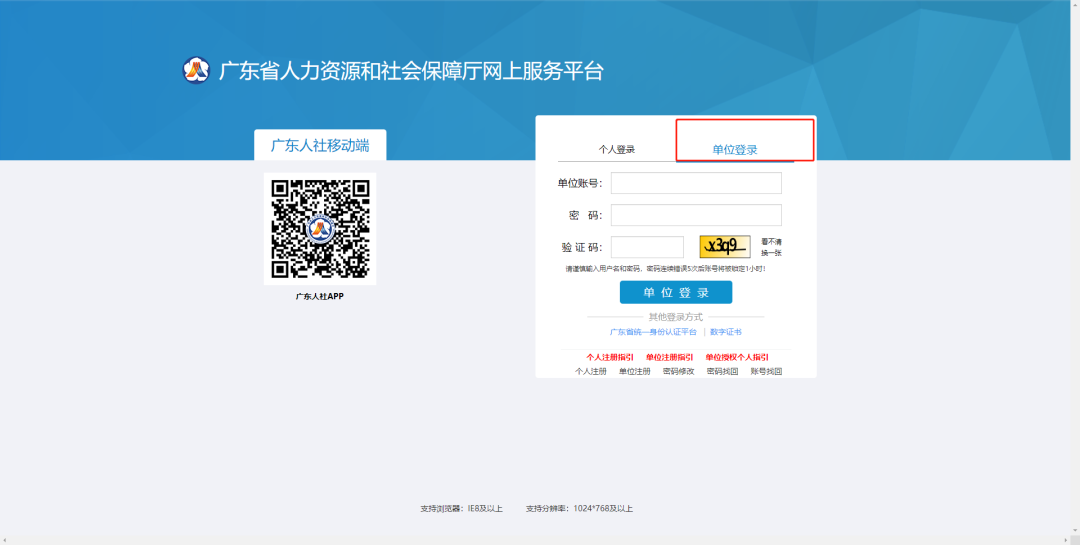Image resolution: width=1080 pixels, height=545 pixels.
Task: Open the 密码修改 link
Action: click(679, 371)
